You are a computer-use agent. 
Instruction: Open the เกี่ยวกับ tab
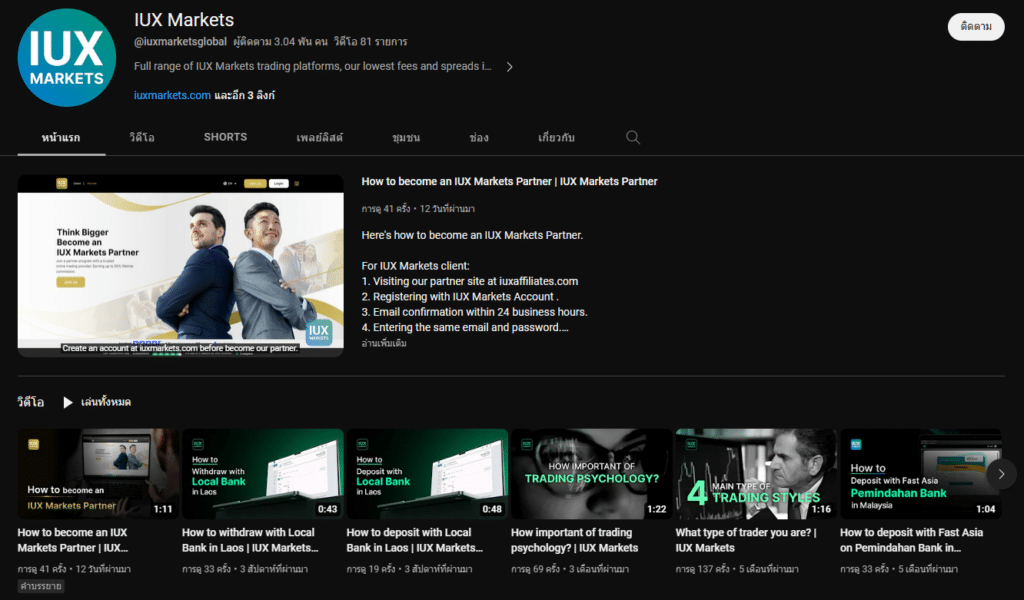tap(556, 137)
